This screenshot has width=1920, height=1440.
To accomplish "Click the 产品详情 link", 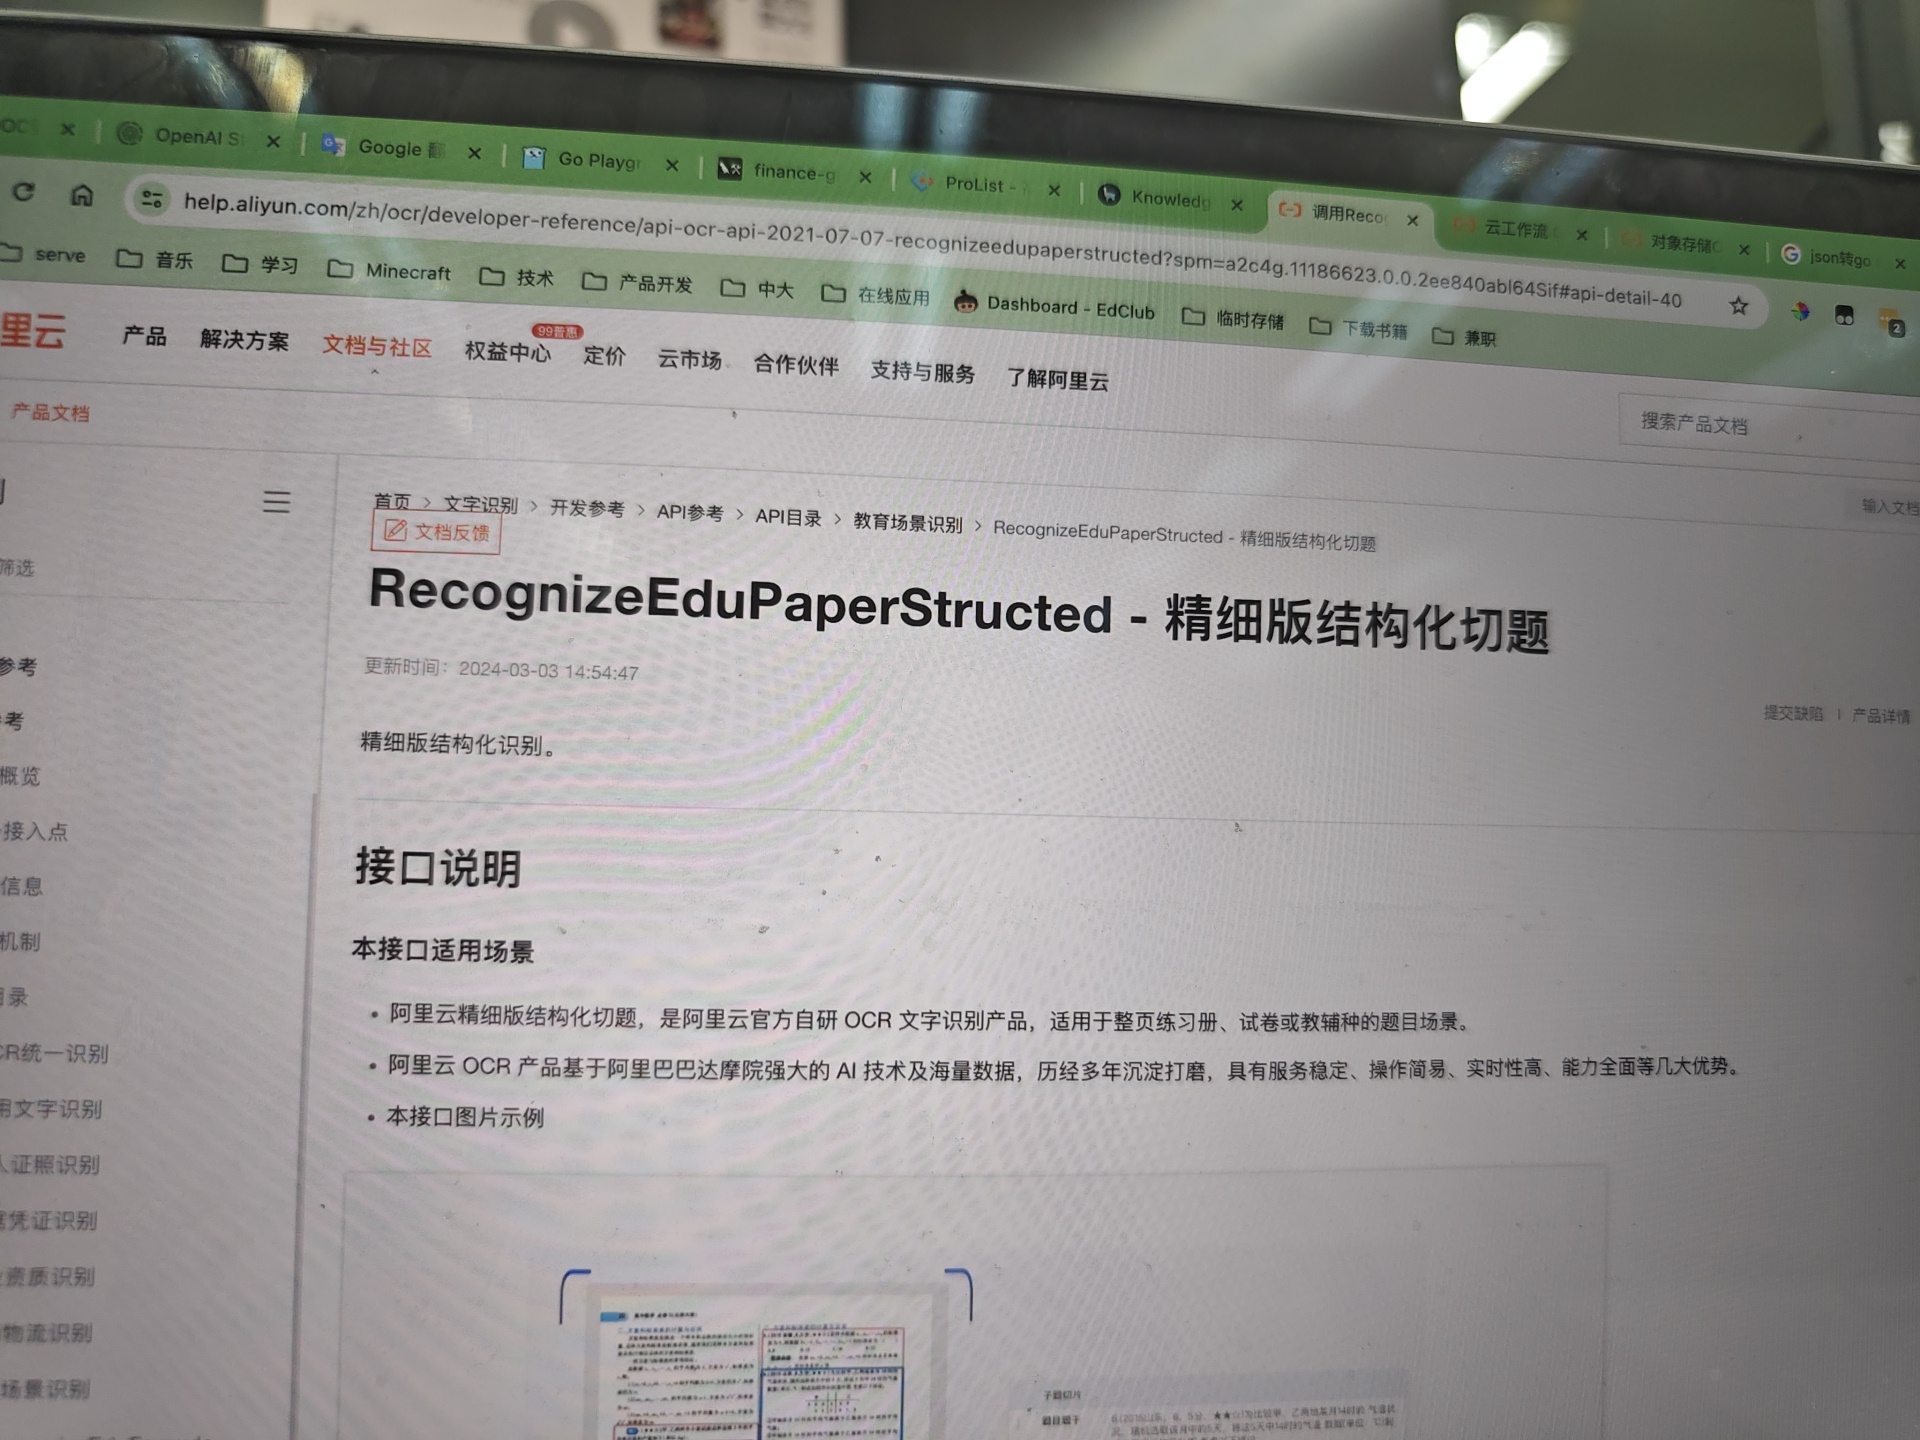I will pos(1881,716).
